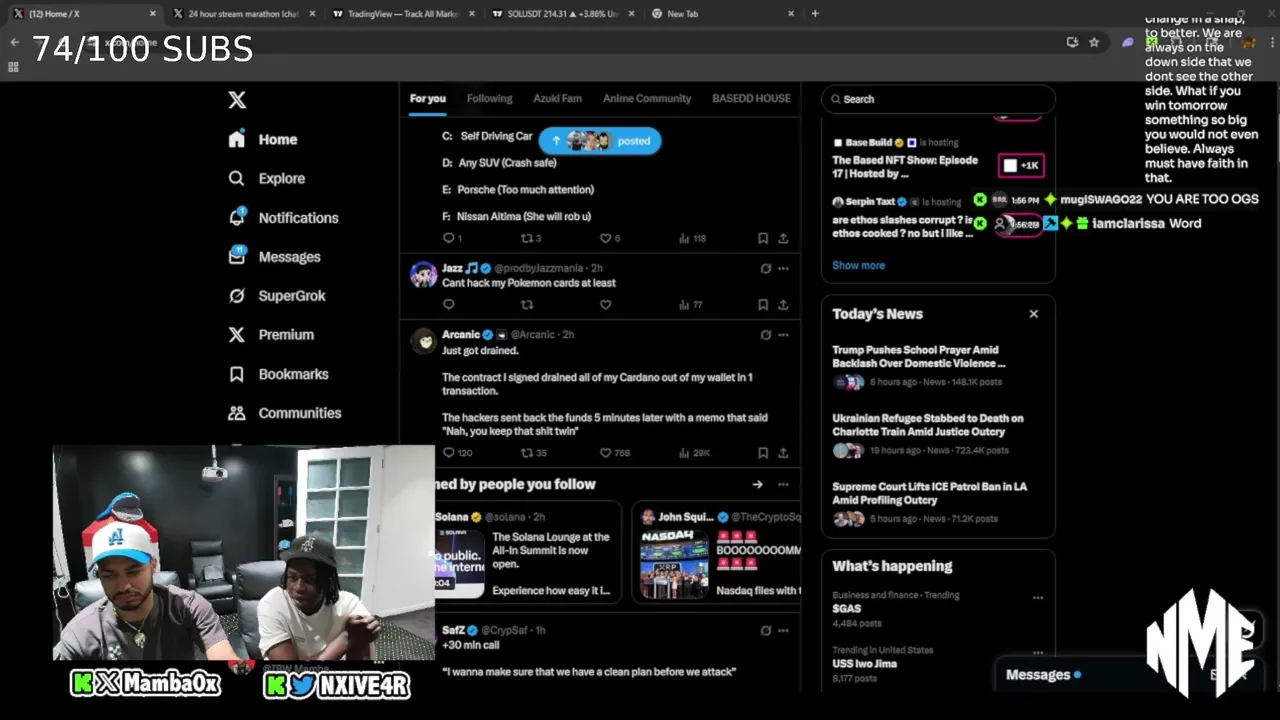This screenshot has height=720, width=1280.
Task: Reply to Jazz's Pokemon cards post
Action: (448, 304)
